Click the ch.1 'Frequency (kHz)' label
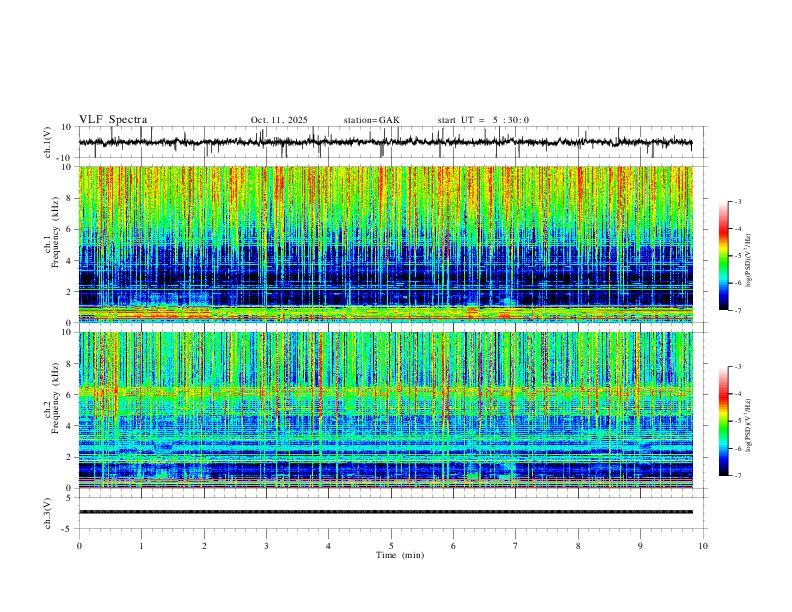The width and height of the screenshot is (792, 612). point(56,233)
